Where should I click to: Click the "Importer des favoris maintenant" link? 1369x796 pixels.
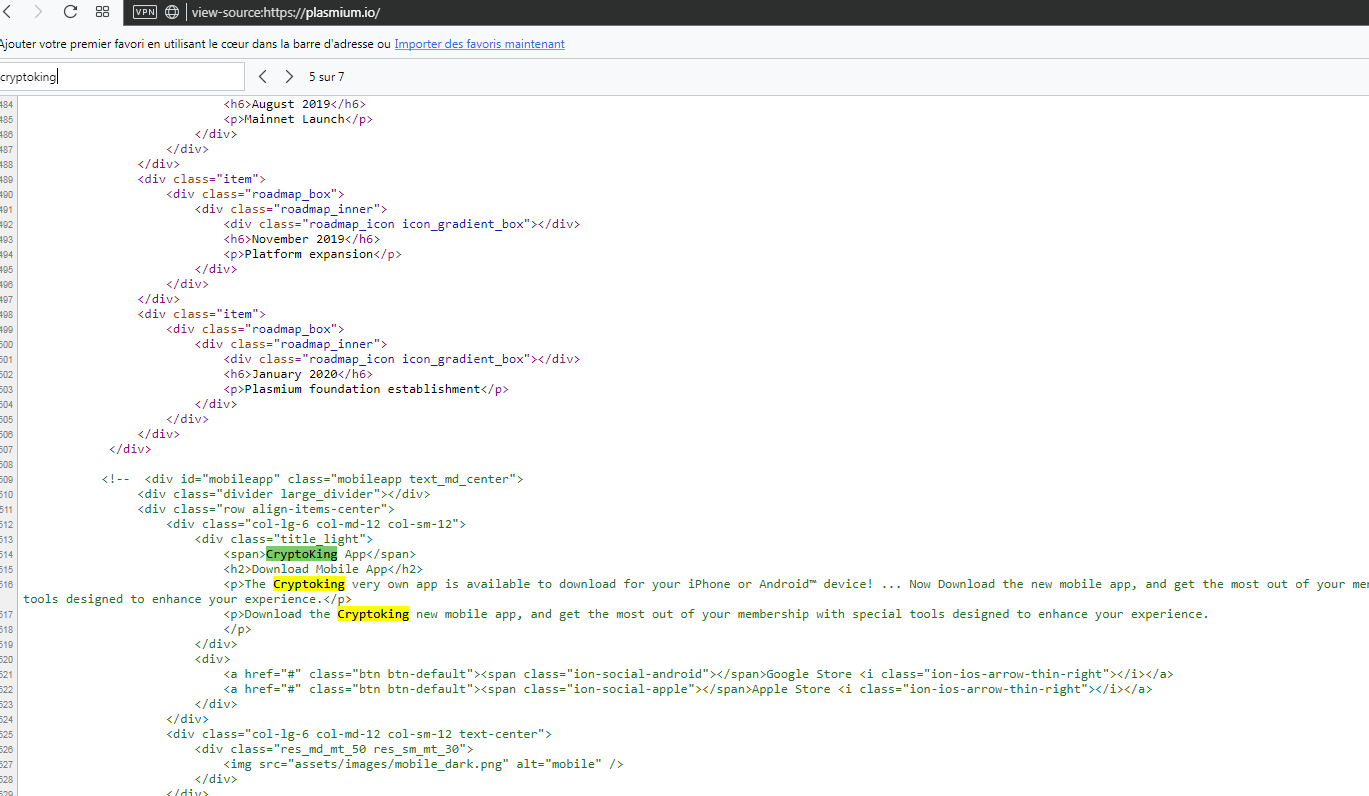coord(479,44)
